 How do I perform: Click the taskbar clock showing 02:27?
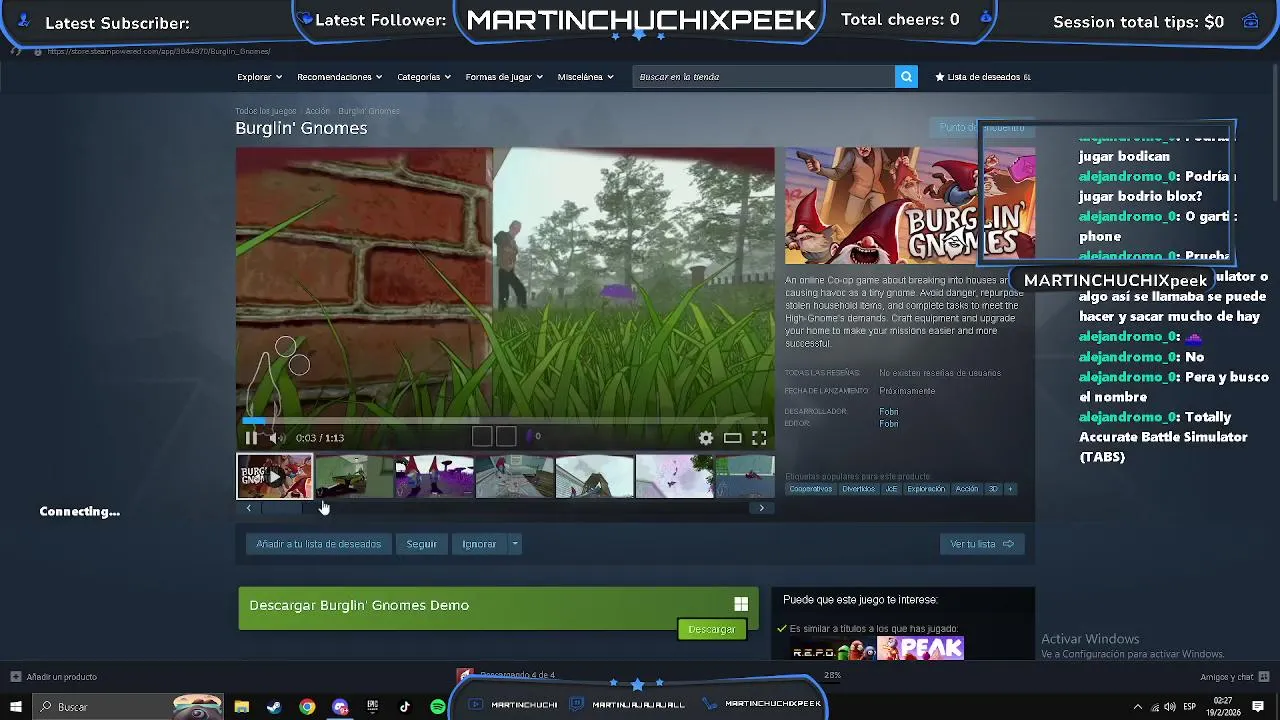(1222, 707)
